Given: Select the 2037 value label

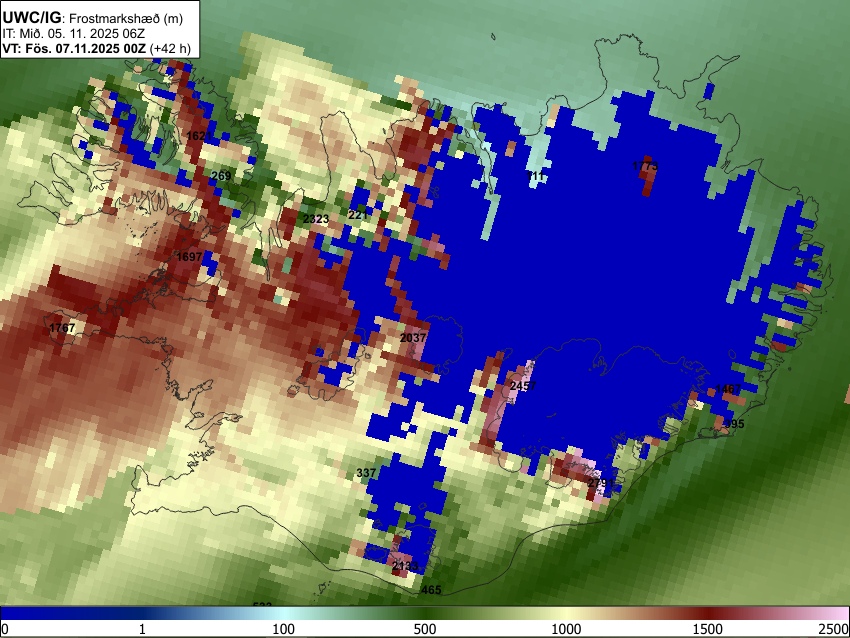Looking at the screenshot, I should point(413,338).
